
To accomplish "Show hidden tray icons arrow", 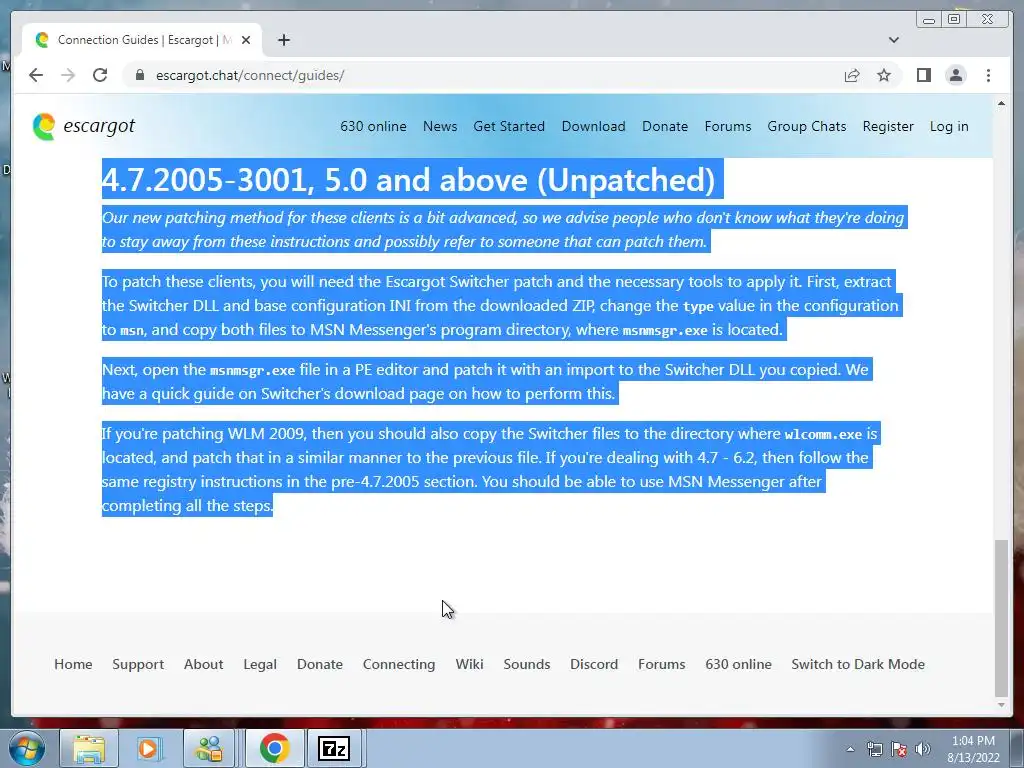I will 850,749.
